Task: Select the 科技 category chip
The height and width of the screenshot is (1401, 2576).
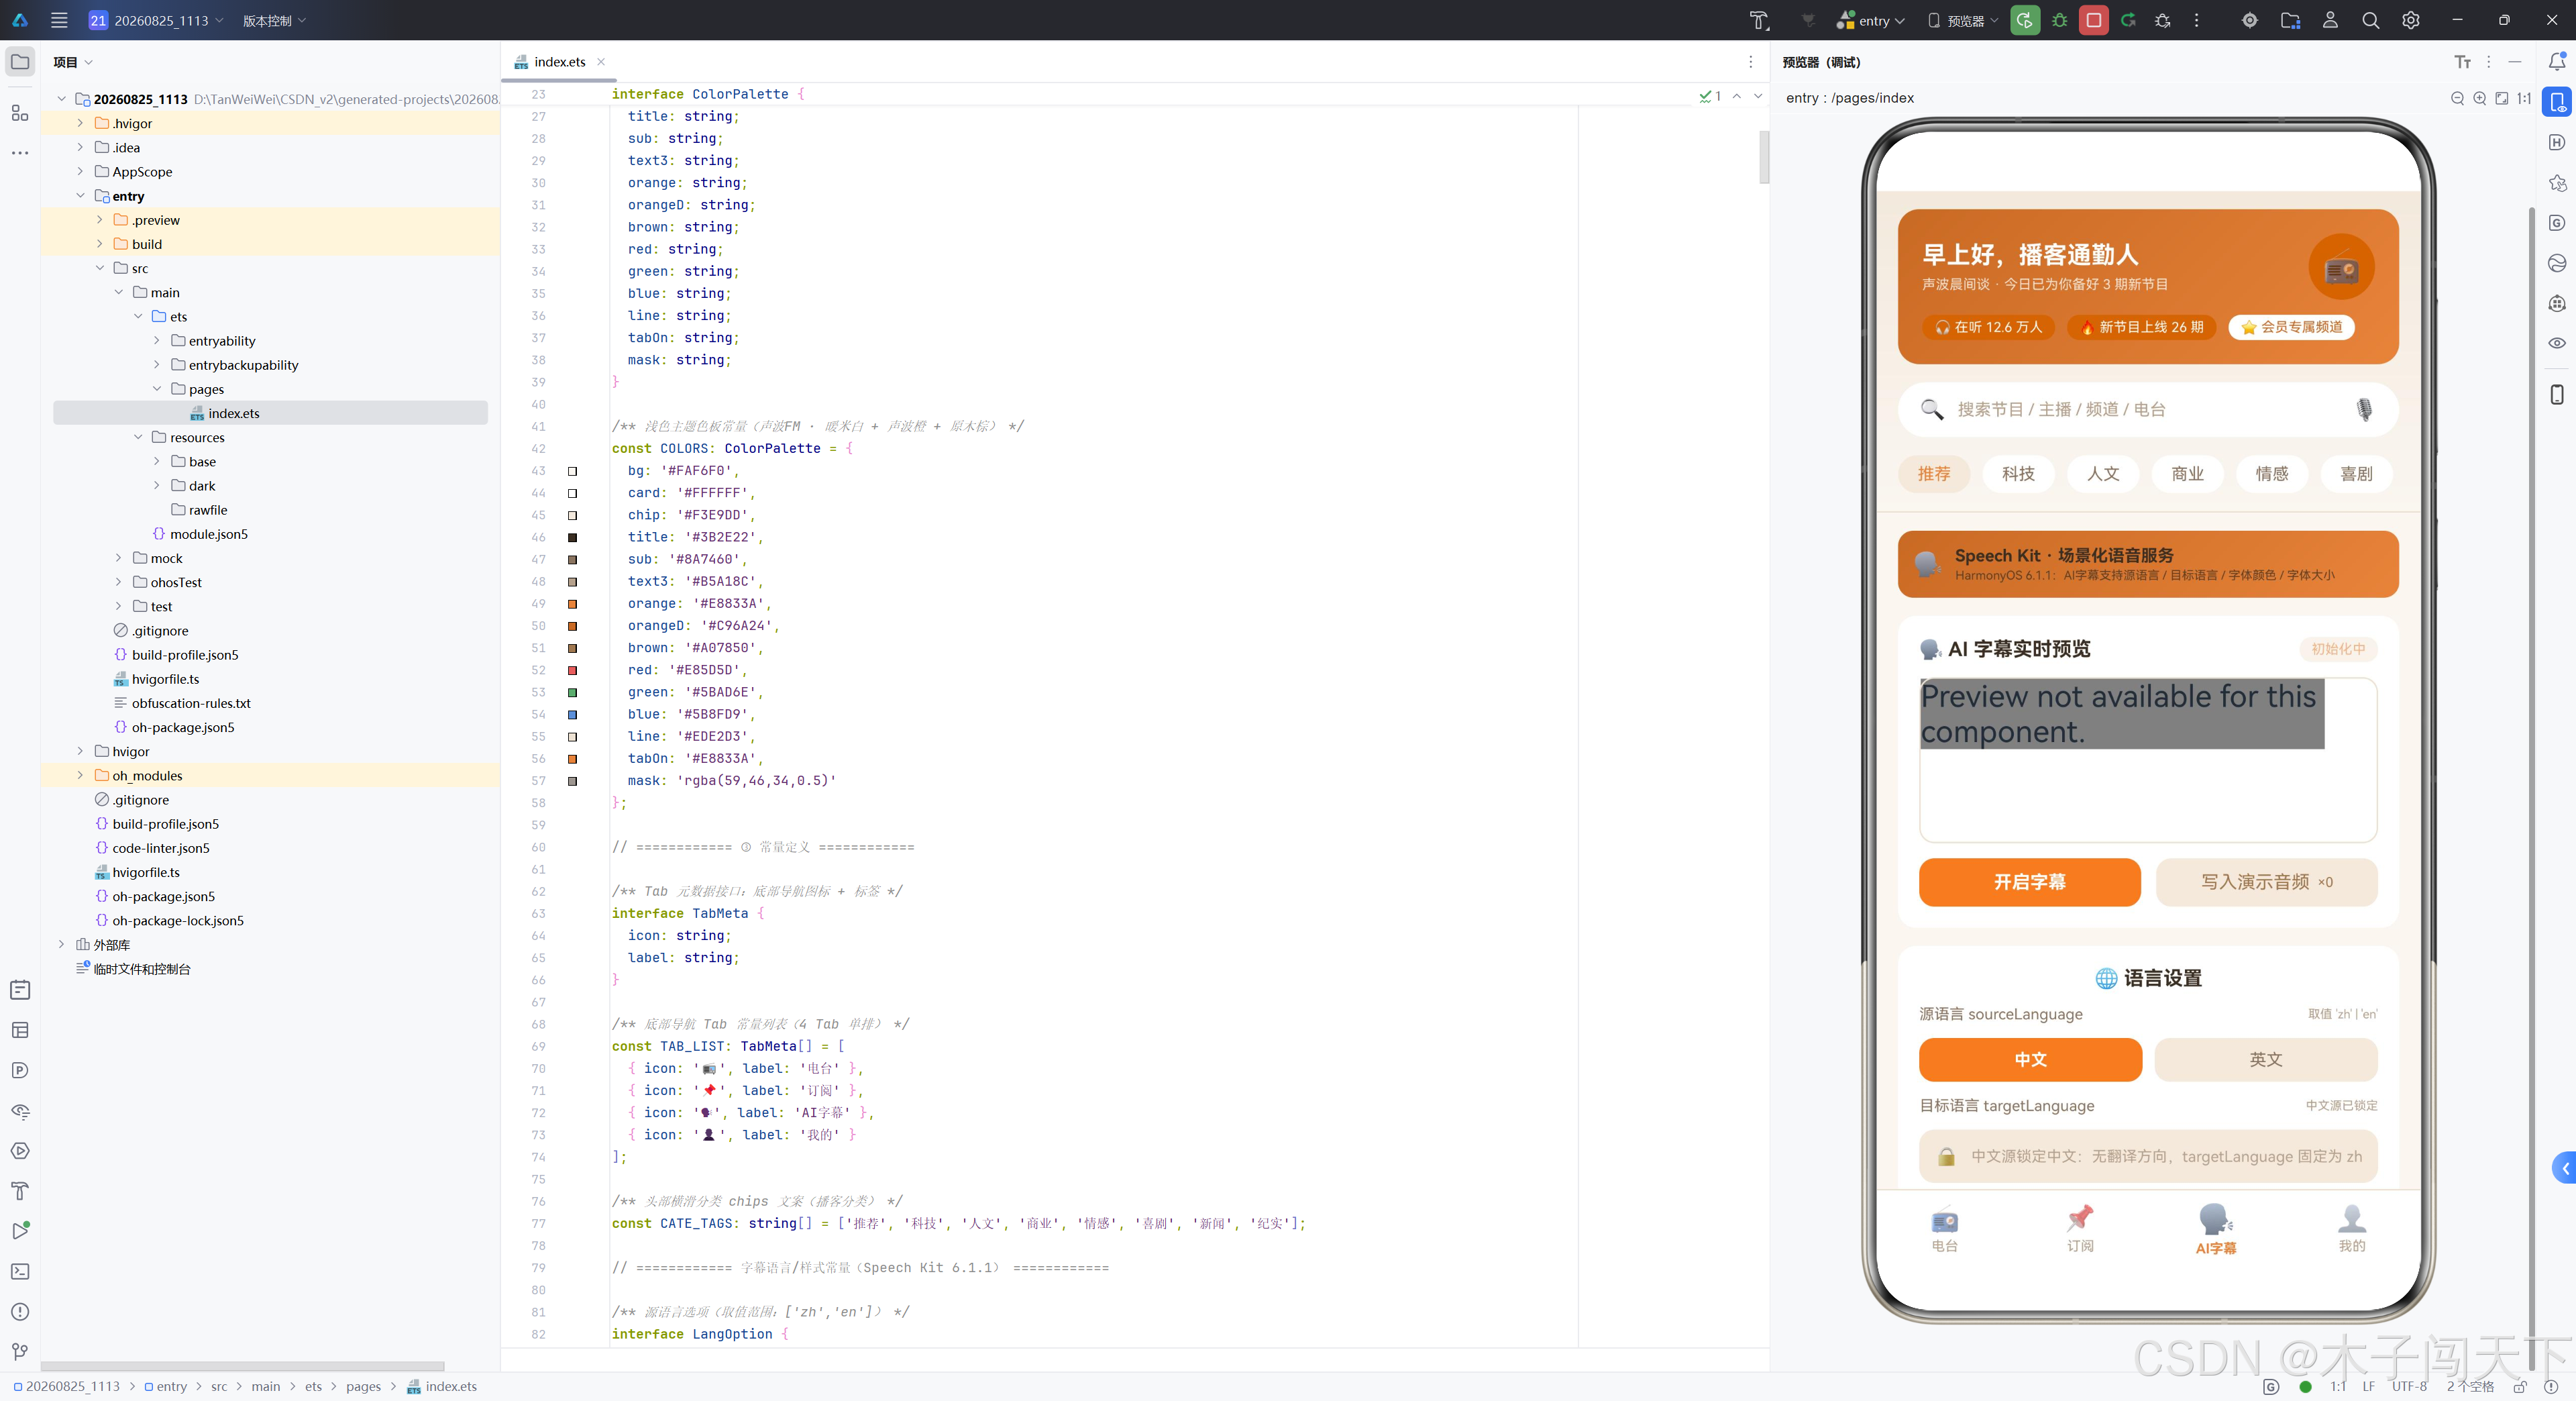Action: (2018, 474)
